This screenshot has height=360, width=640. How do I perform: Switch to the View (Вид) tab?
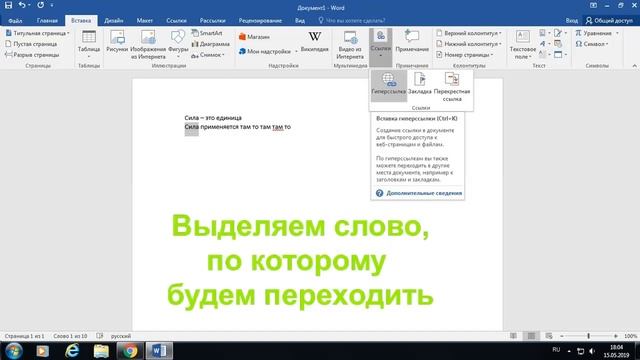[x=300, y=20]
